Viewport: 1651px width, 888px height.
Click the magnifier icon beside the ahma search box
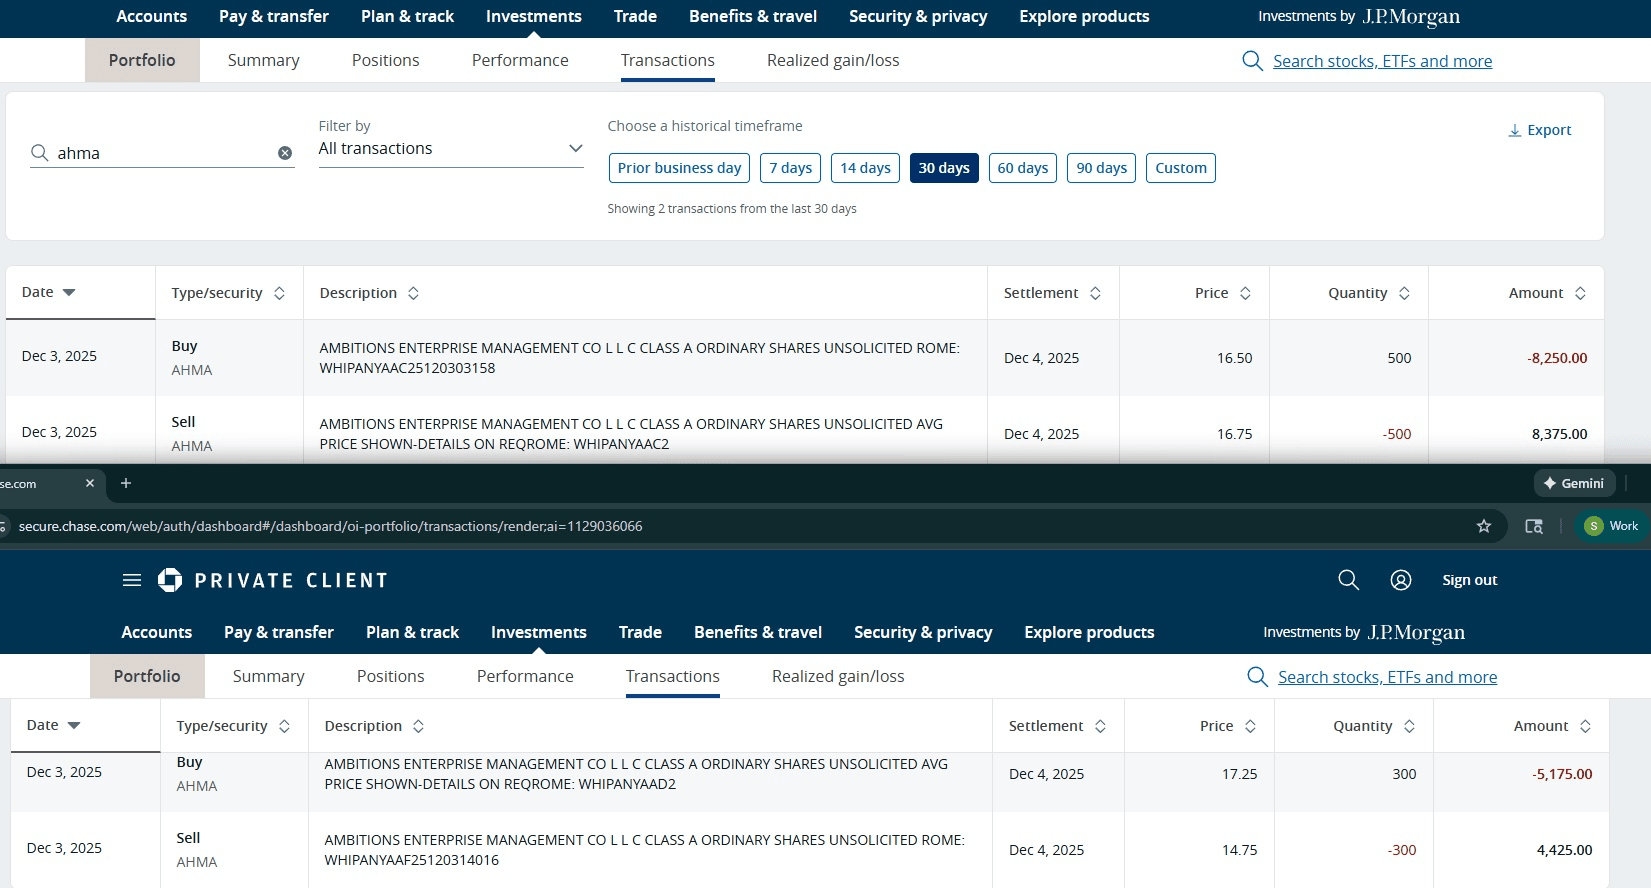click(x=40, y=153)
